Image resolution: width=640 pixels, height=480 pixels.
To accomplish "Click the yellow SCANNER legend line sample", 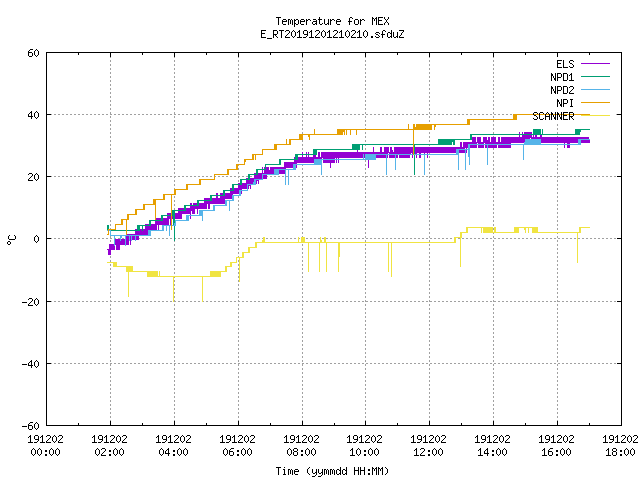I will coord(595,116).
